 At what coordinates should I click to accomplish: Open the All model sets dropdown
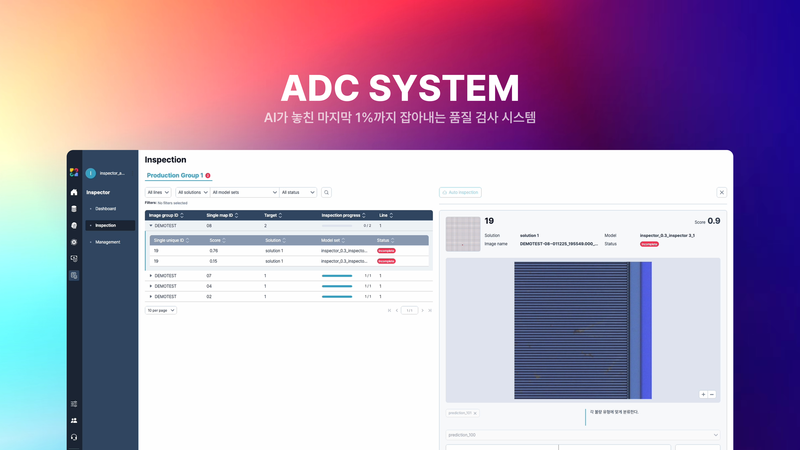tap(243, 192)
